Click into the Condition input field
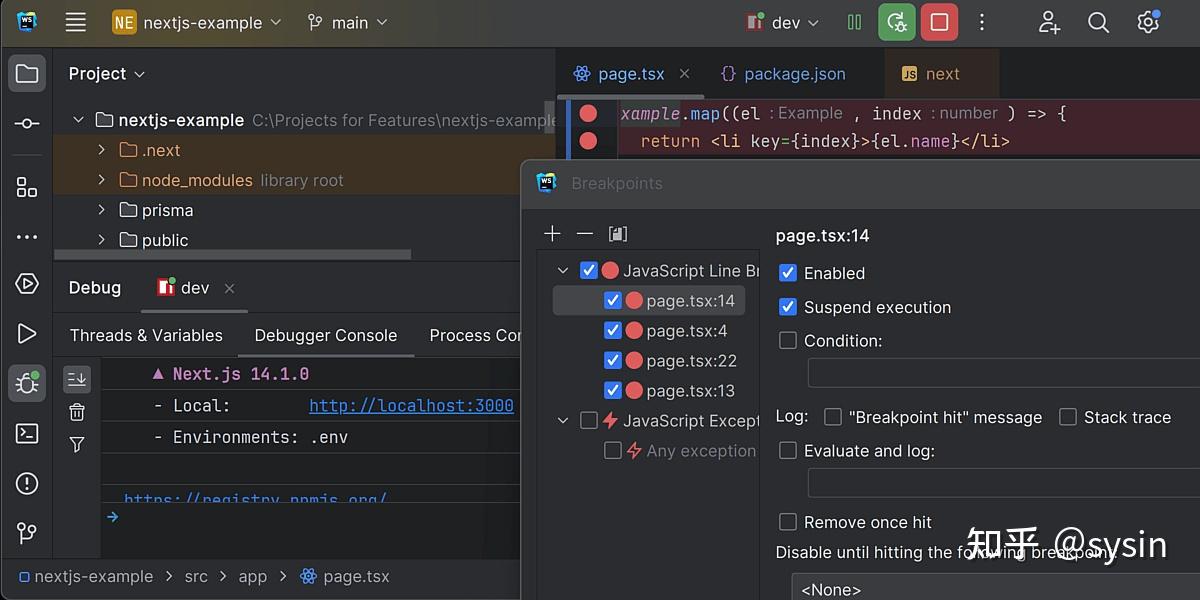1200x600 pixels. tap(1004, 374)
